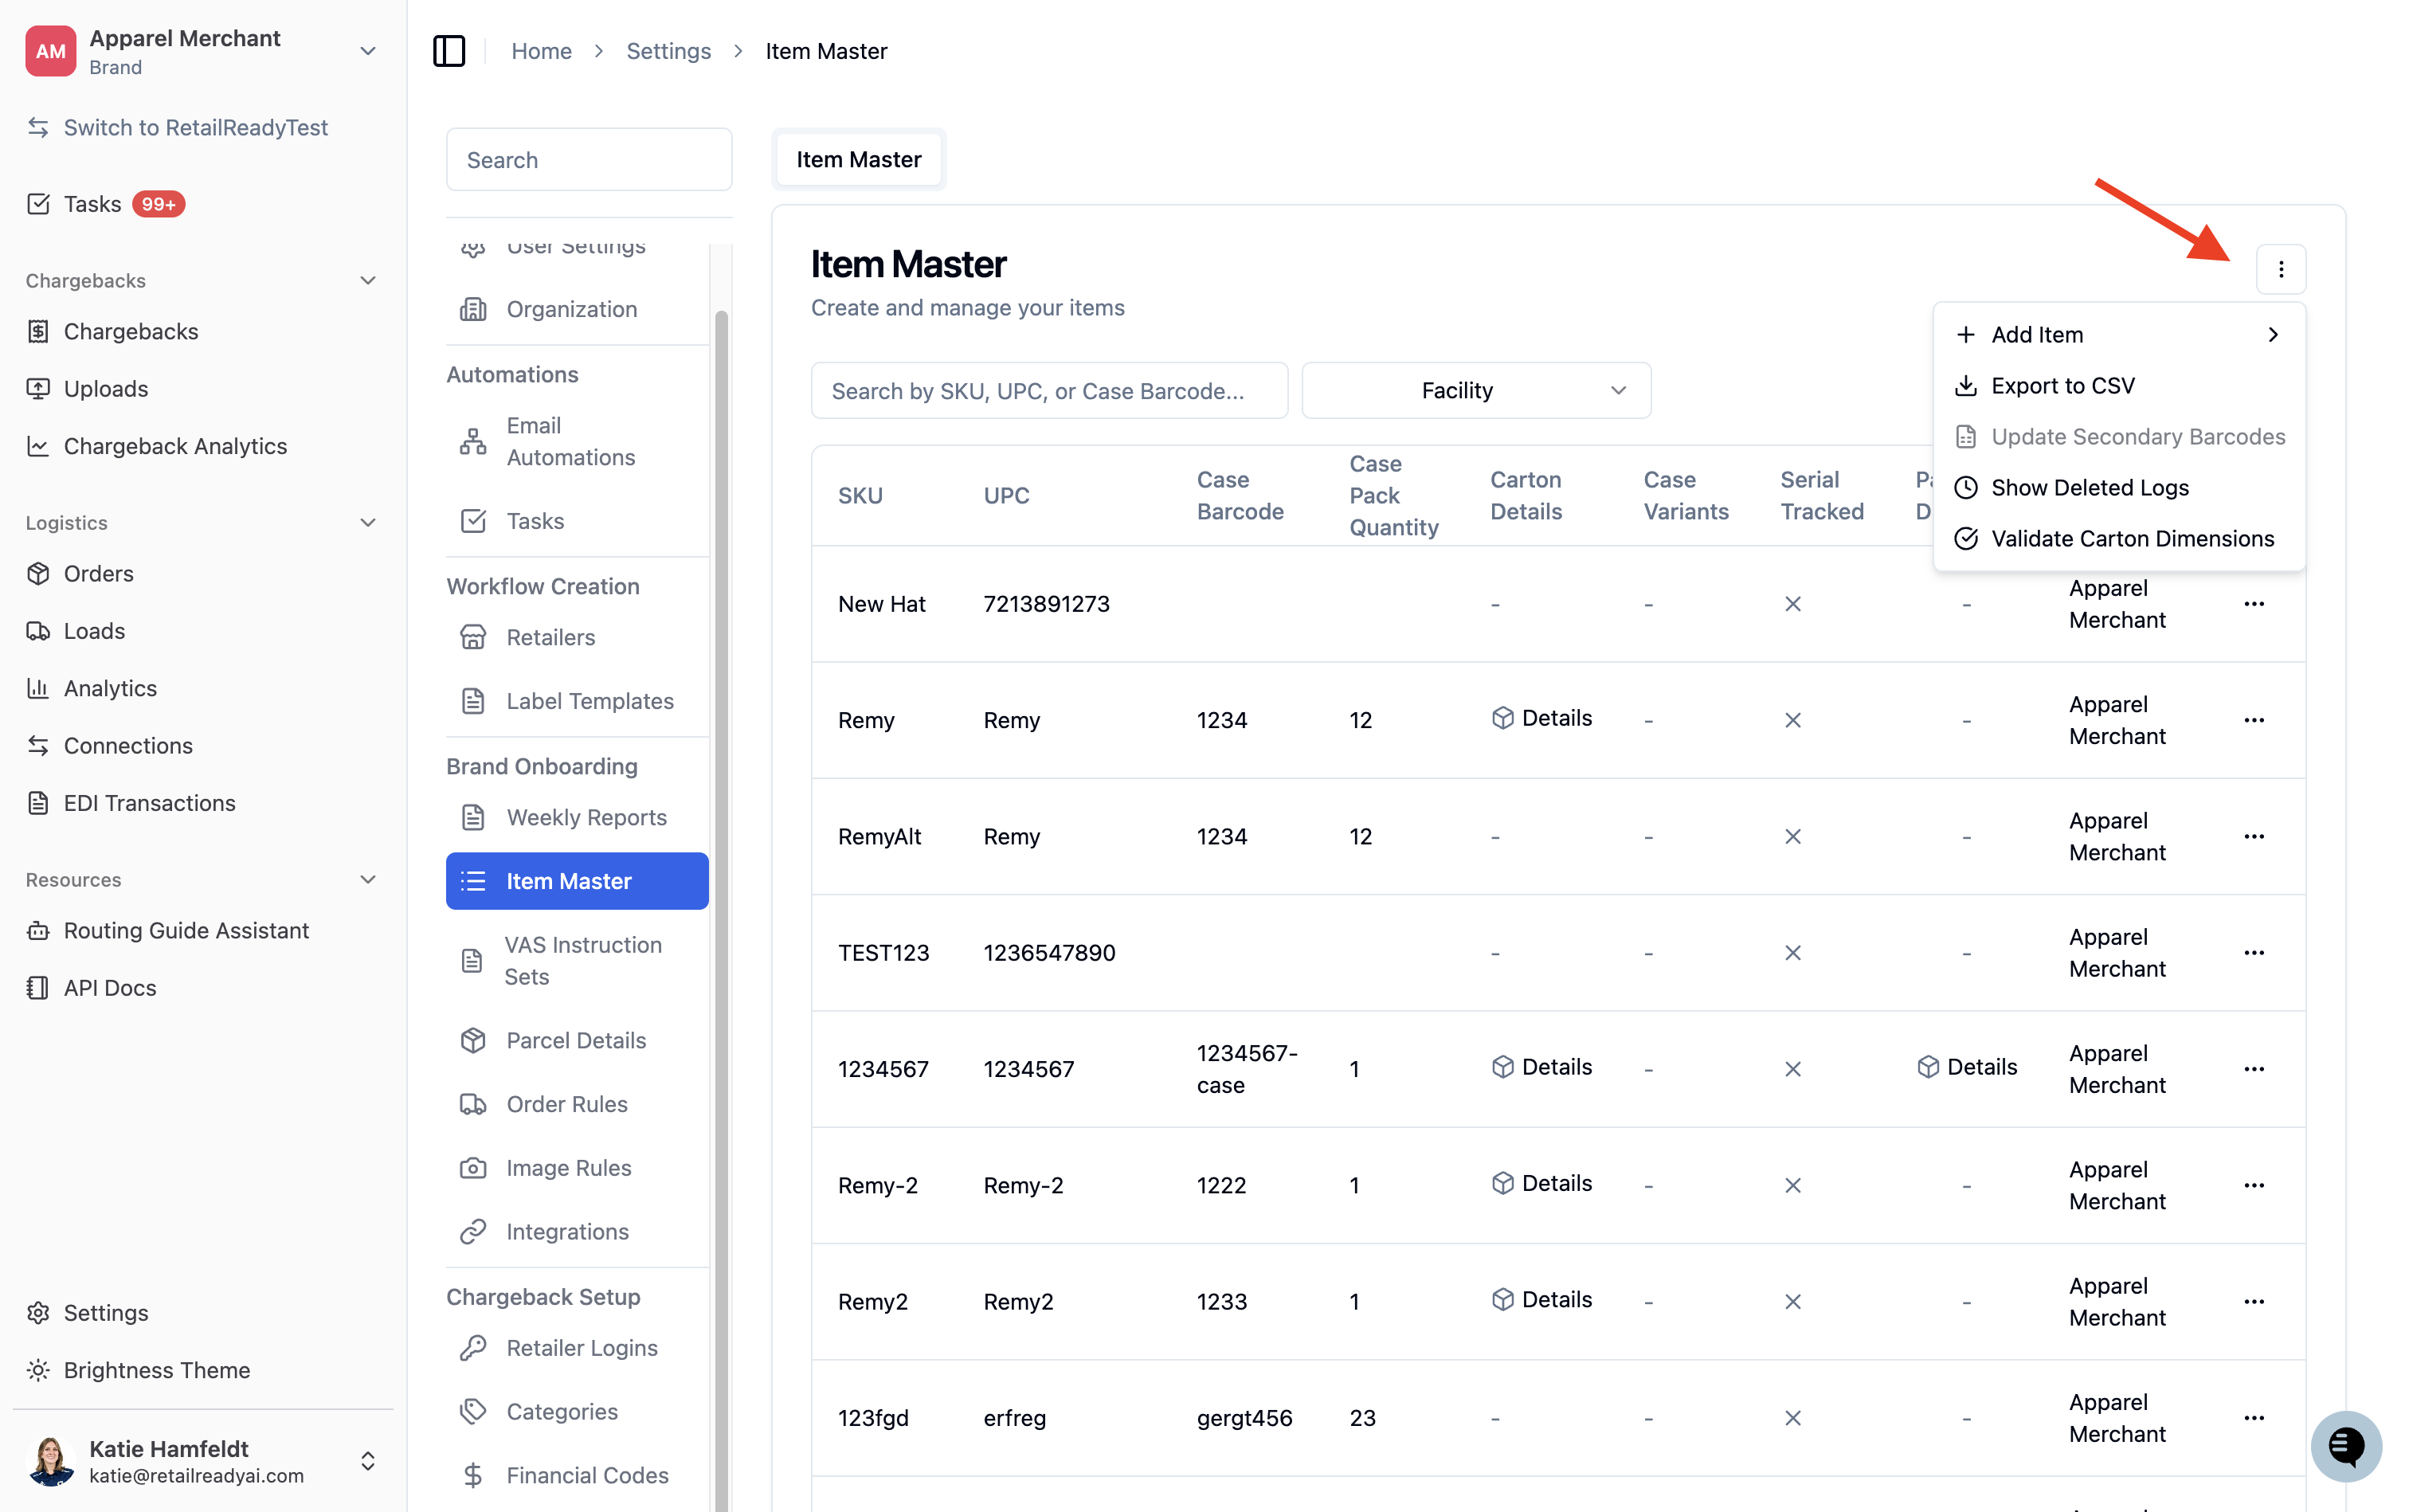Open row actions for RemyAlt item

pos(2253,836)
